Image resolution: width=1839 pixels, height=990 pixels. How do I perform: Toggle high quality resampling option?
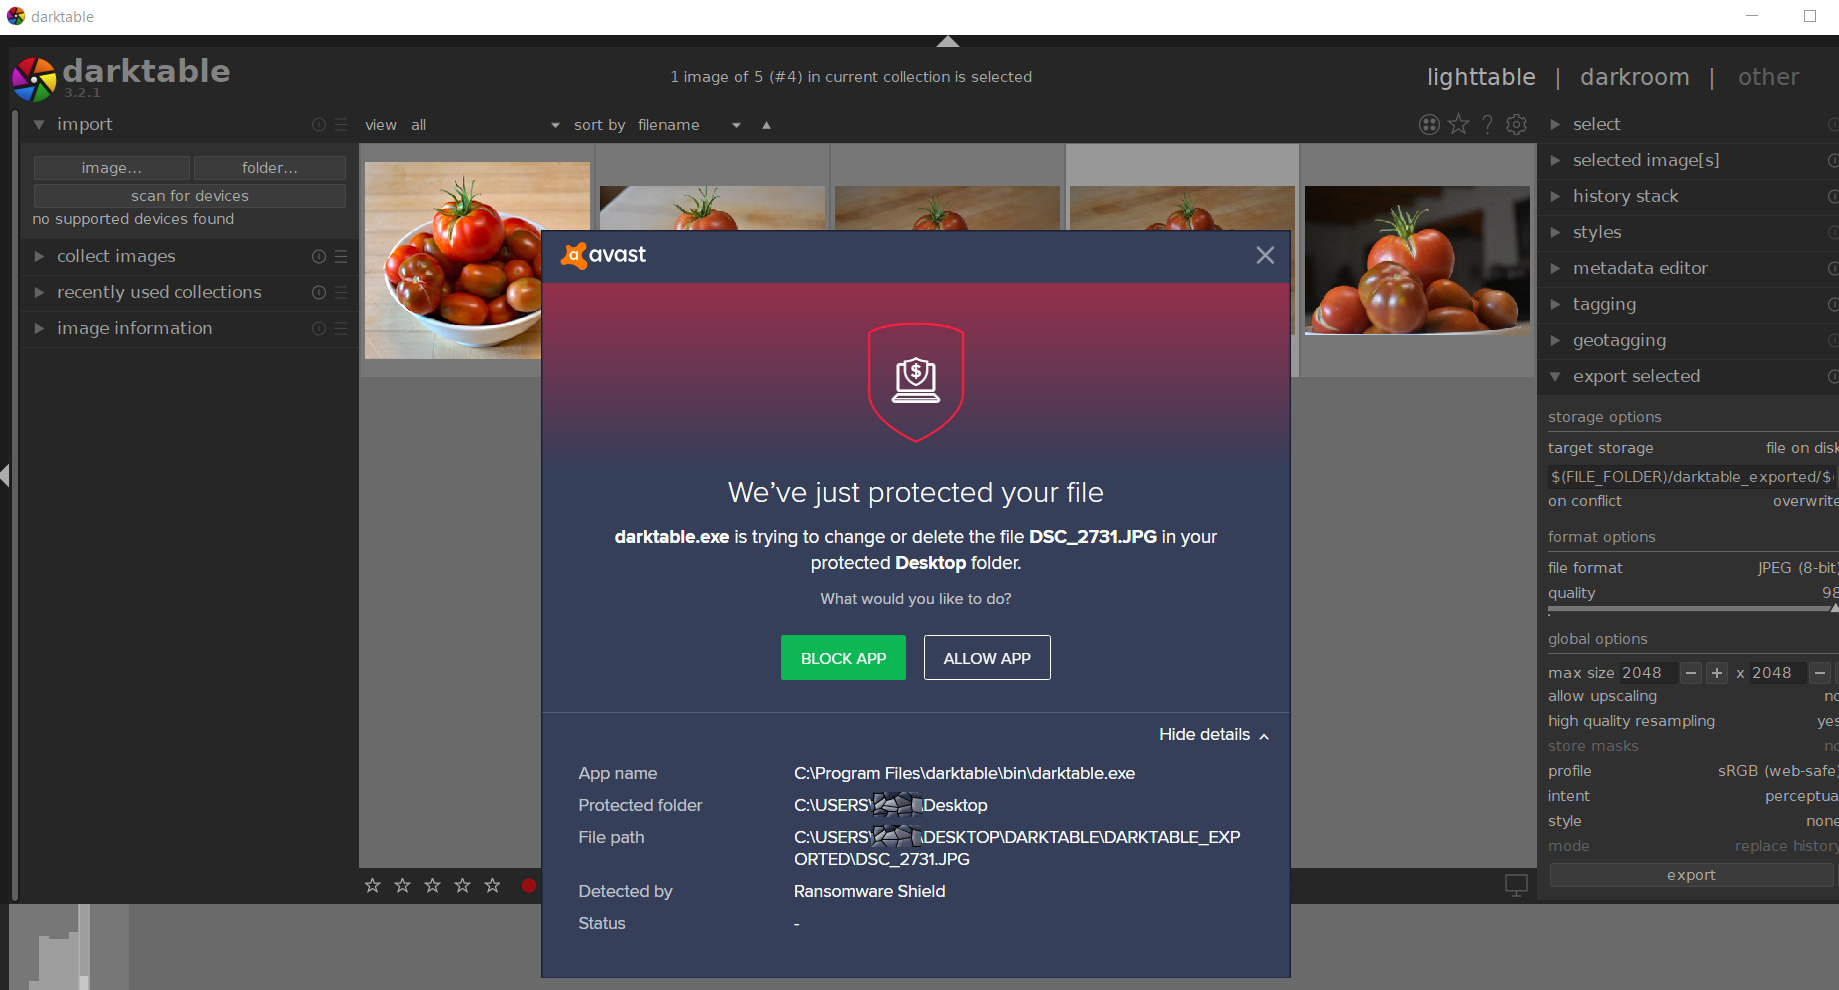point(1693,721)
